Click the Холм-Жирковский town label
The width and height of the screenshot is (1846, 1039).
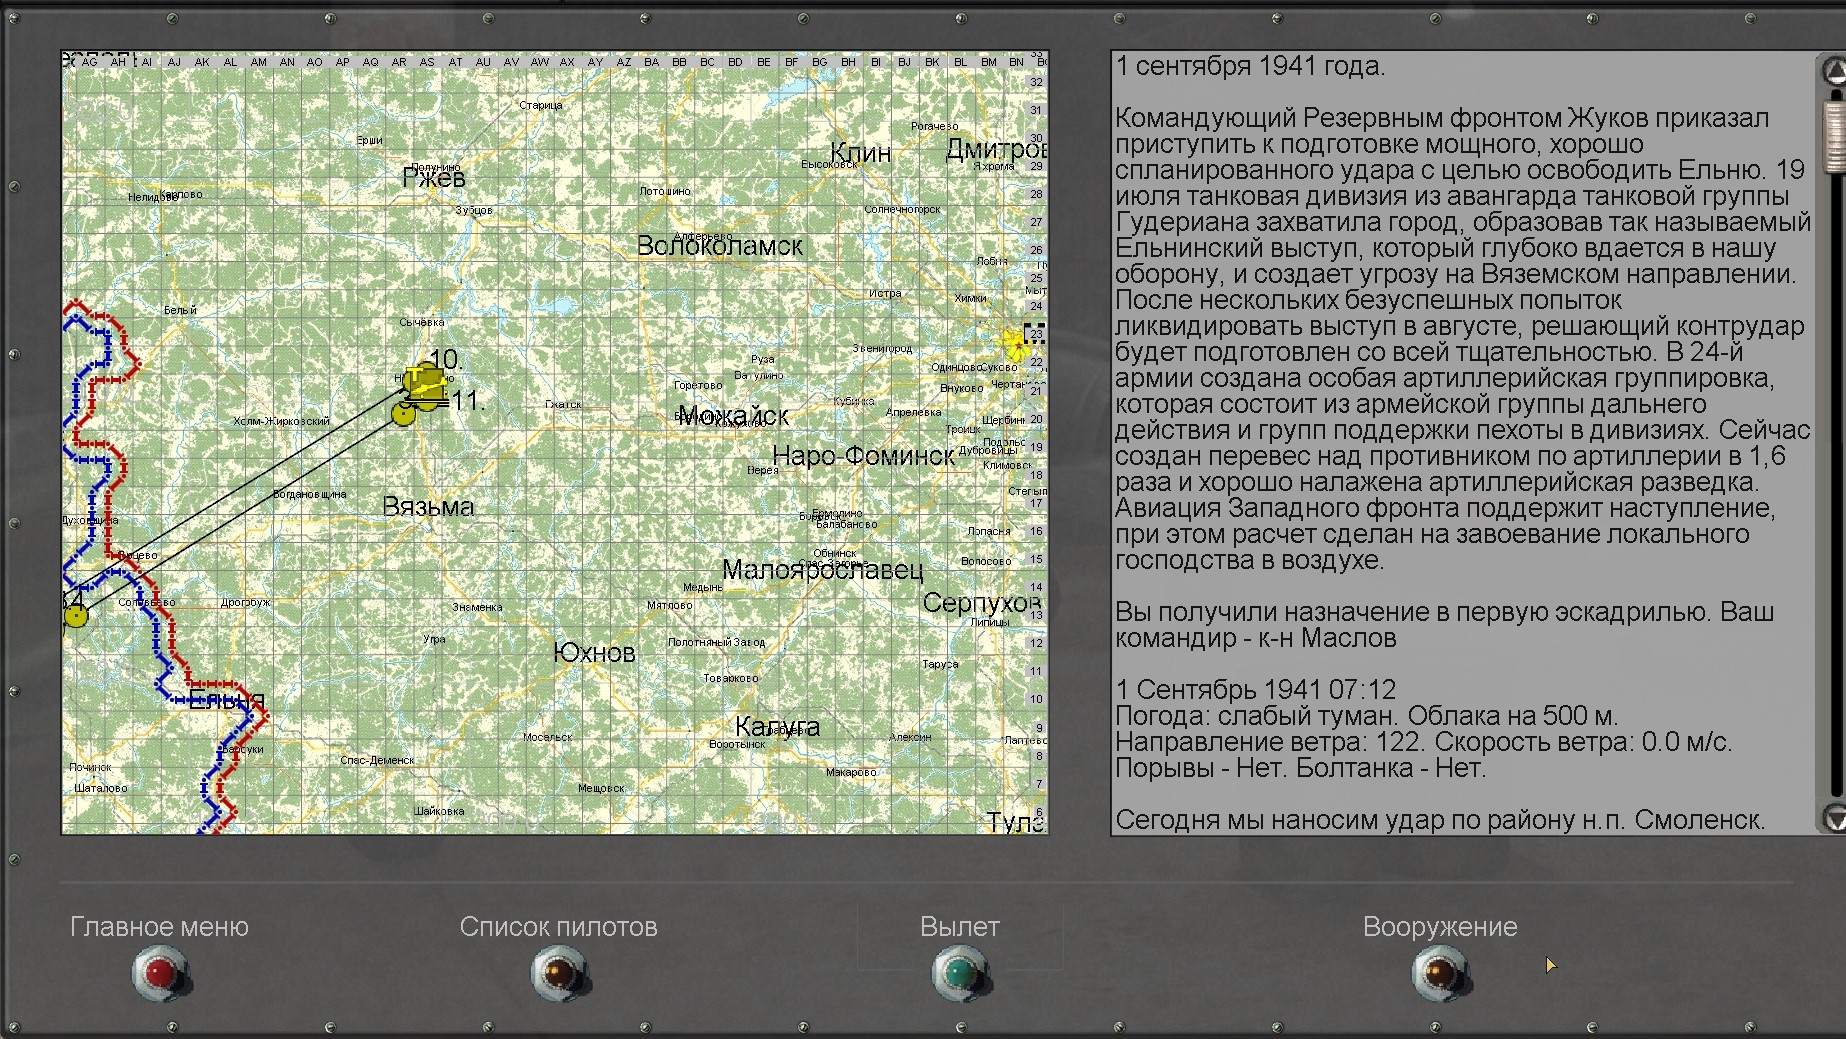pos(281,421)
